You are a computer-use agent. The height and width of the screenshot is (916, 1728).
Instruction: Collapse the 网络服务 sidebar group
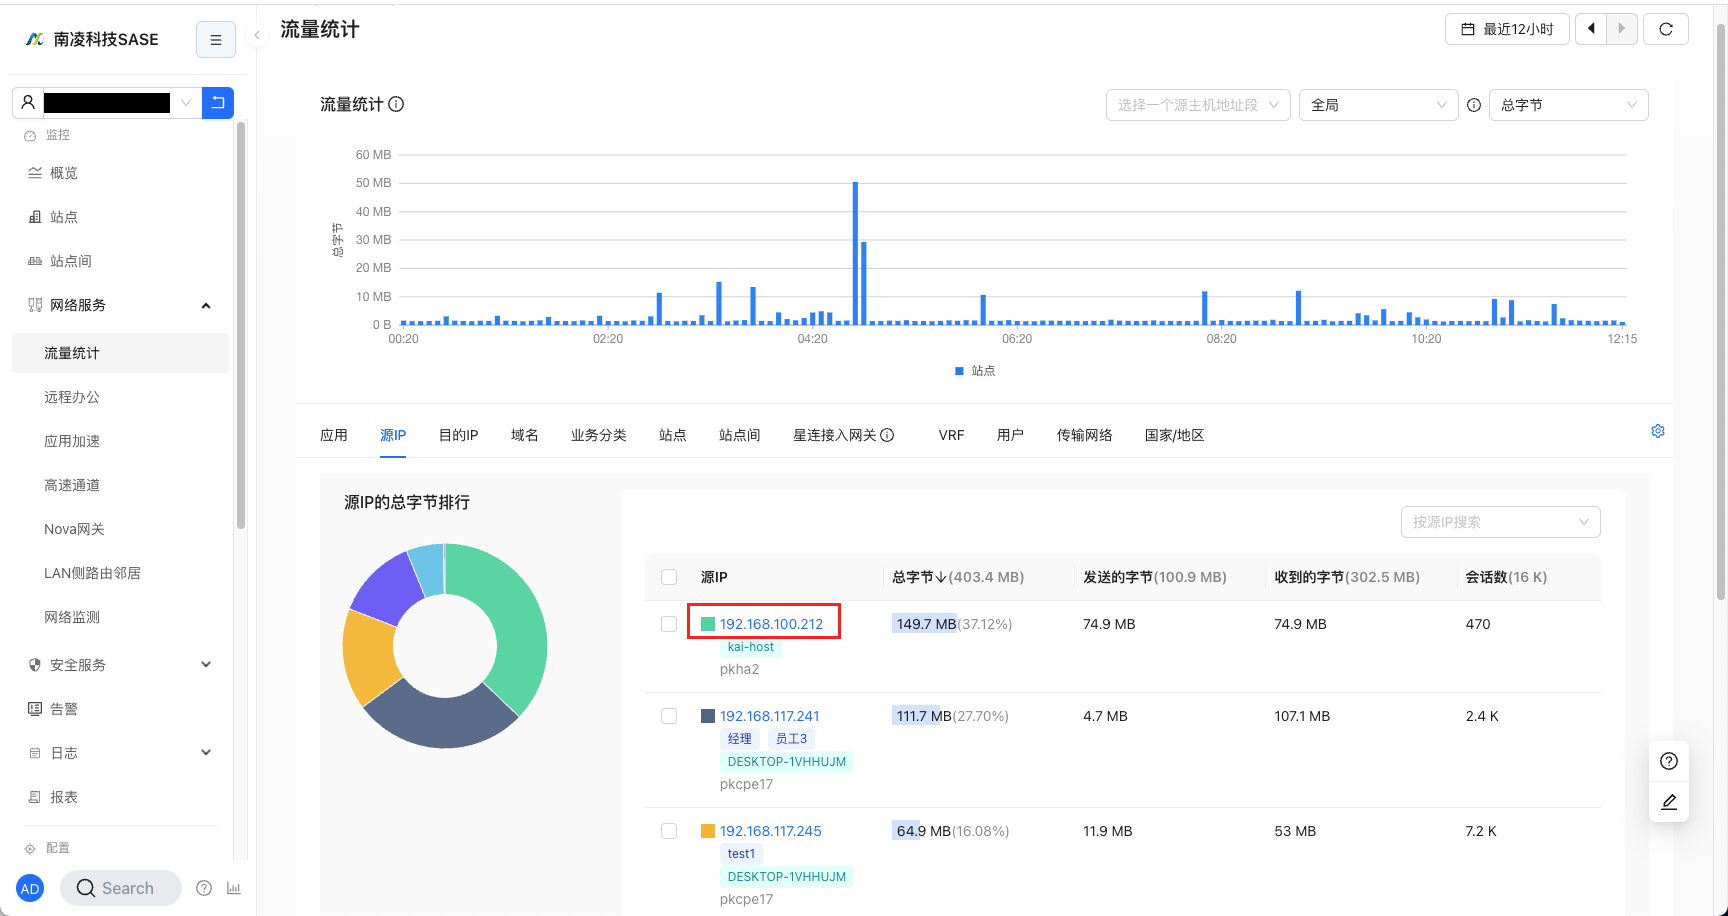tap(120, 305)
